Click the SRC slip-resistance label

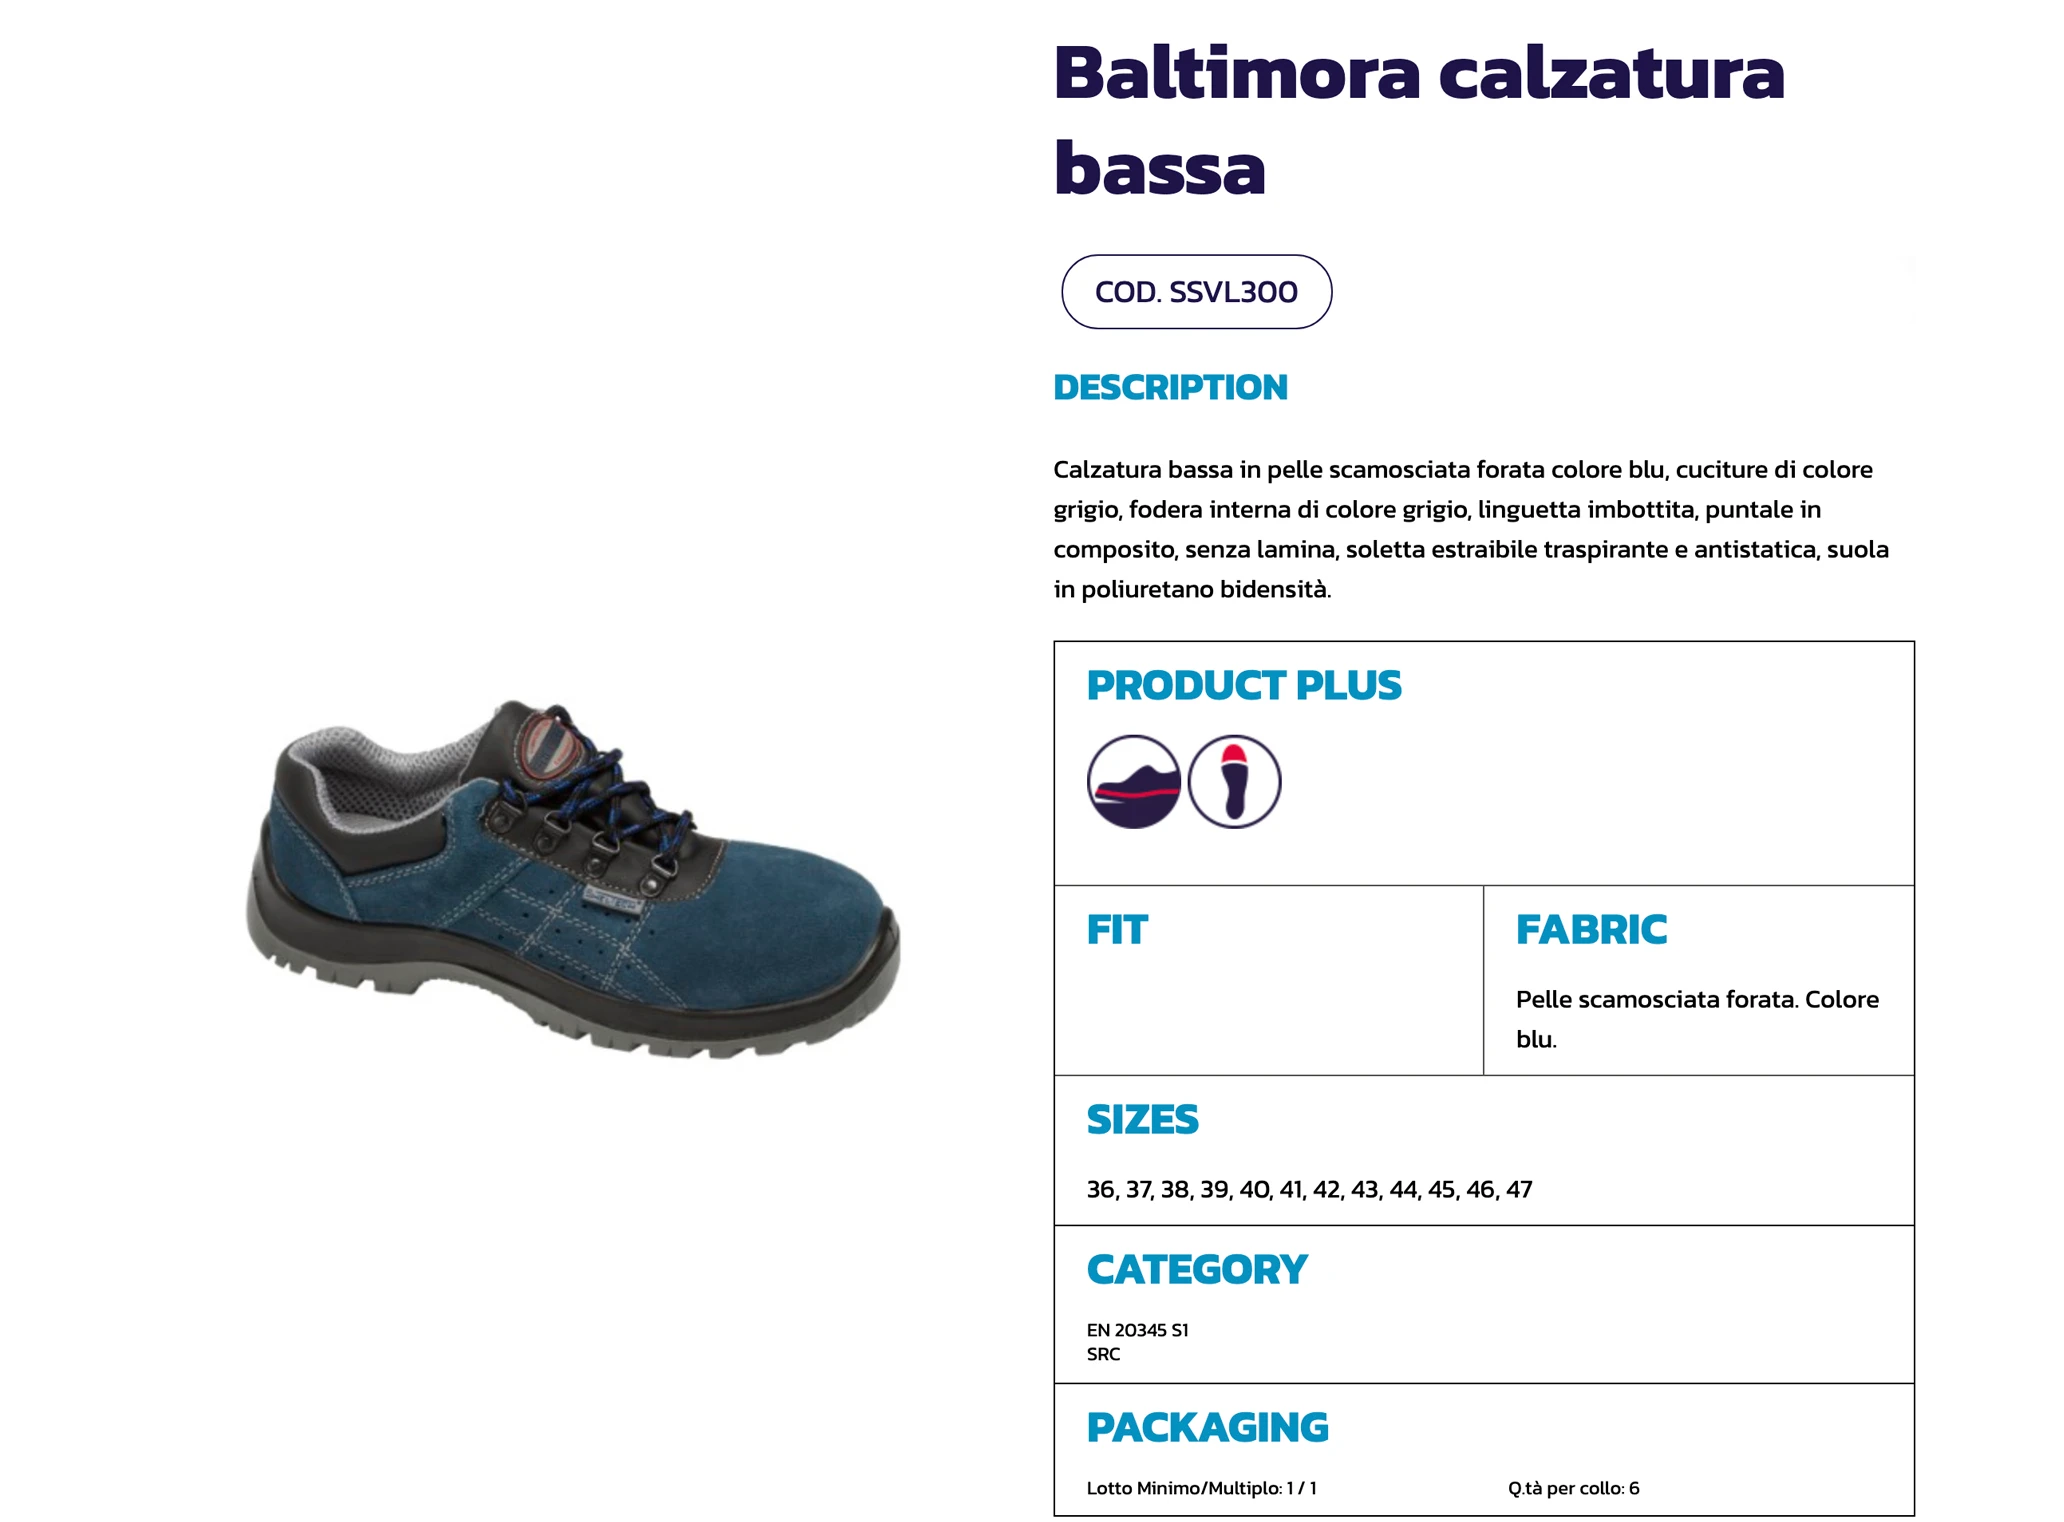pos(1103,1355)
